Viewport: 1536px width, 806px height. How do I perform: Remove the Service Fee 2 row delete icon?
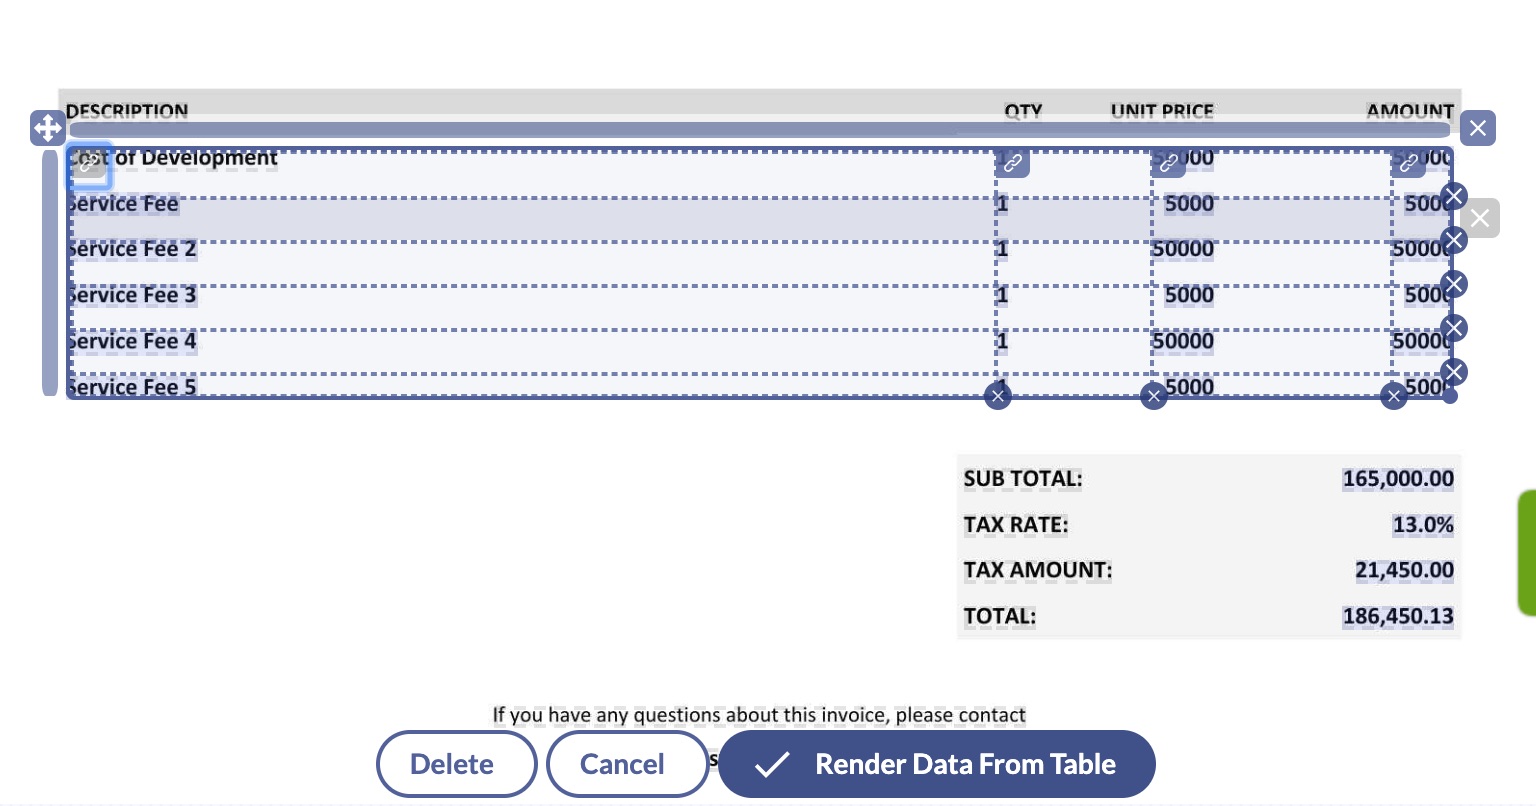(x=1454, y=240)
